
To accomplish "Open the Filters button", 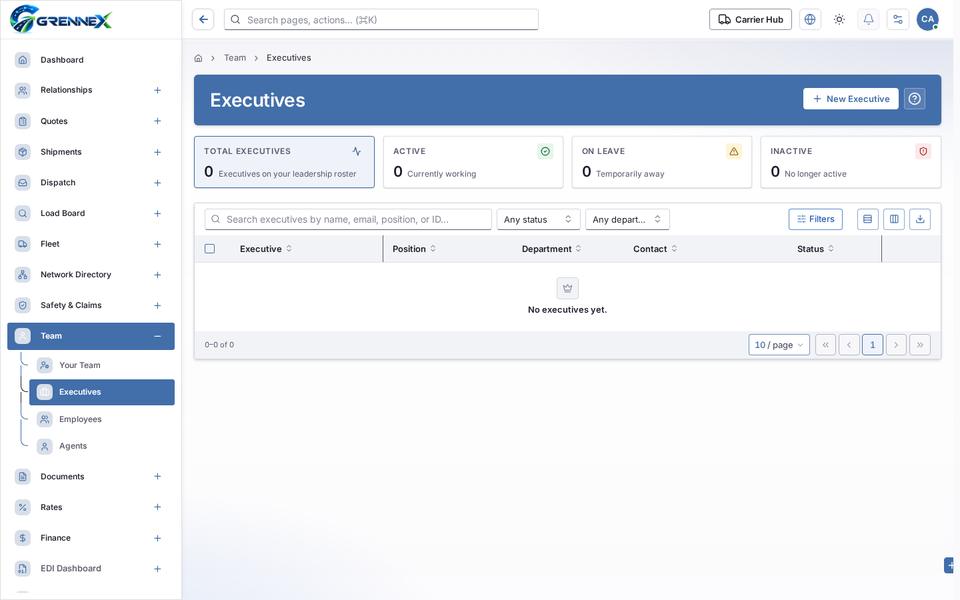I will (x=815, y=219).
